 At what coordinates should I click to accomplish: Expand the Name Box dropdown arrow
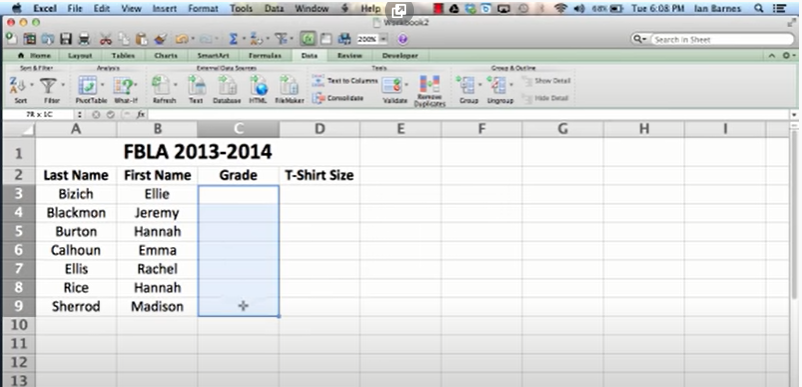pos(80,115)
